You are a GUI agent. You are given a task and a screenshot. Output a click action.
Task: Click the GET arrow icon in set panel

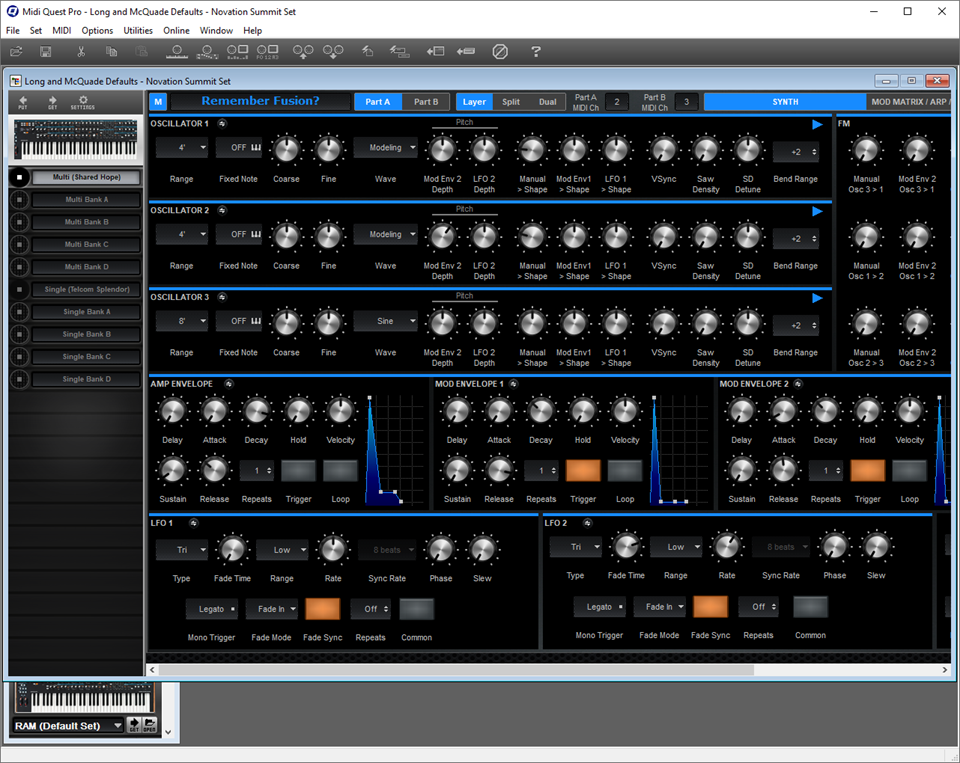coord(52,102)
